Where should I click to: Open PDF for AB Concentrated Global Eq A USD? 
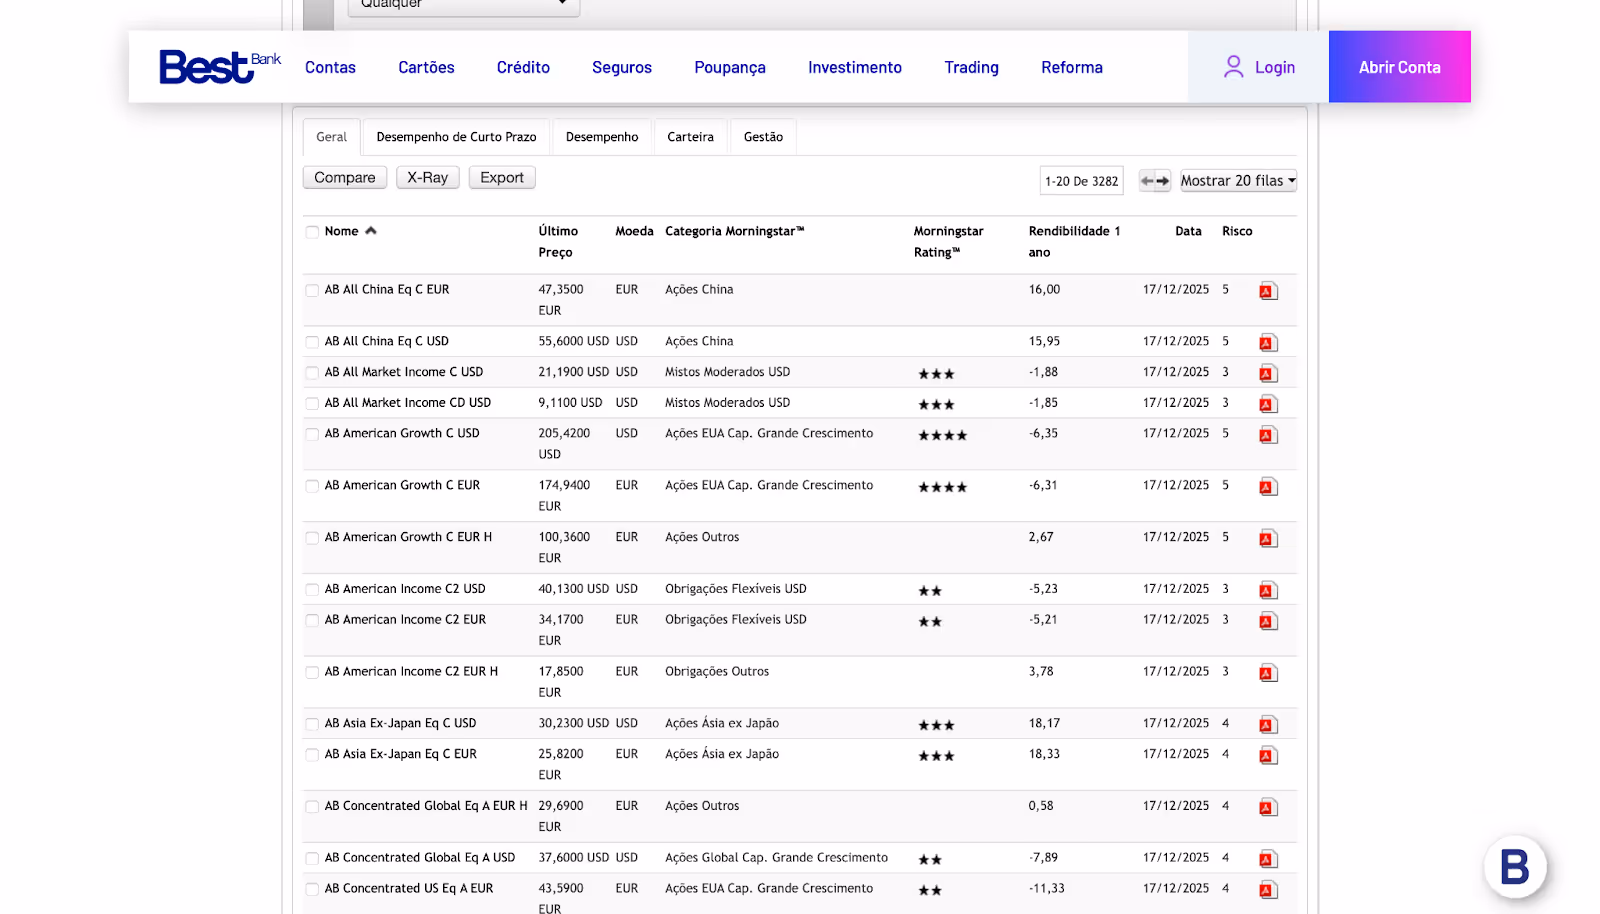[1268, 859]
